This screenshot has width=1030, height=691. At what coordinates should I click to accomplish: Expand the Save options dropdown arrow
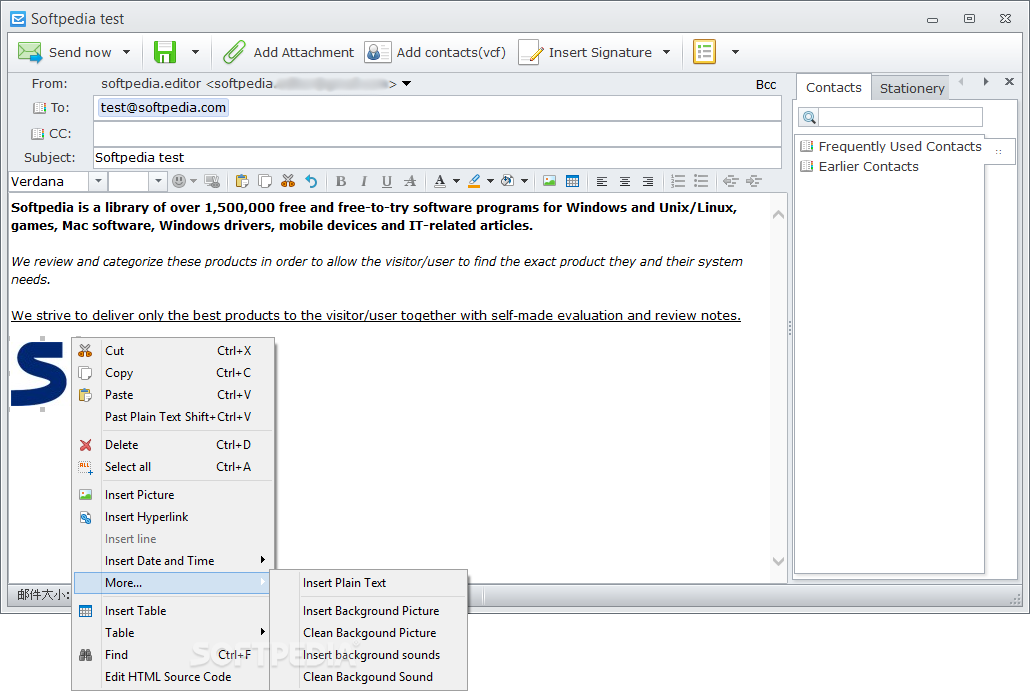click(x=195, y=52)
